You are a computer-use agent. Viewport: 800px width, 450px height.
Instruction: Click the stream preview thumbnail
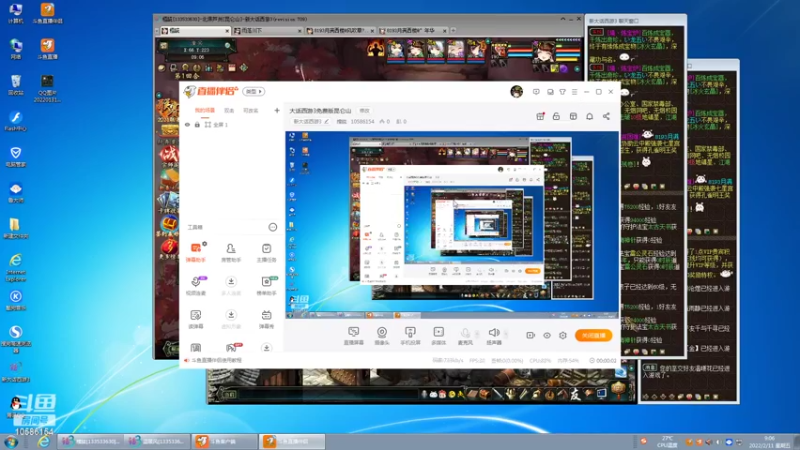(452, 225)
